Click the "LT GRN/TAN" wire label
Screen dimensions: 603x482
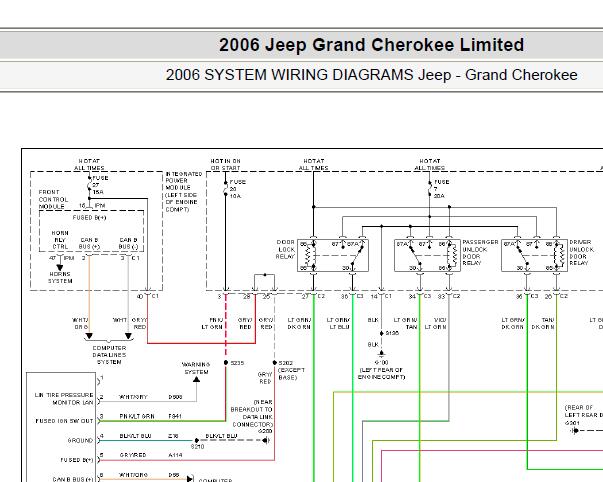point(406,323)
